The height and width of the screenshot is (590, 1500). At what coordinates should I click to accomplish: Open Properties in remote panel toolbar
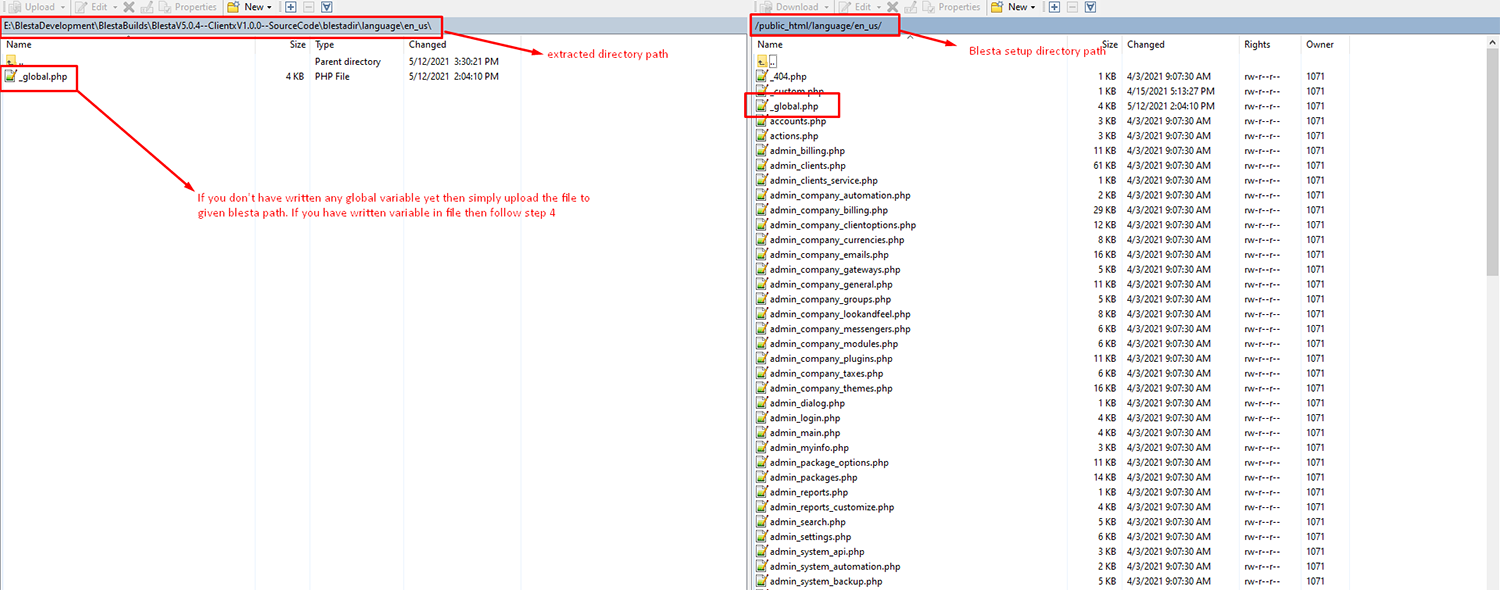pos(950,7)
